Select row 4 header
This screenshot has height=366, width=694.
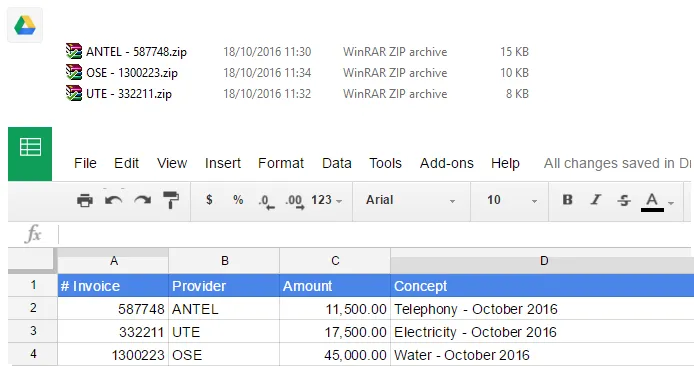click(33, 354)
